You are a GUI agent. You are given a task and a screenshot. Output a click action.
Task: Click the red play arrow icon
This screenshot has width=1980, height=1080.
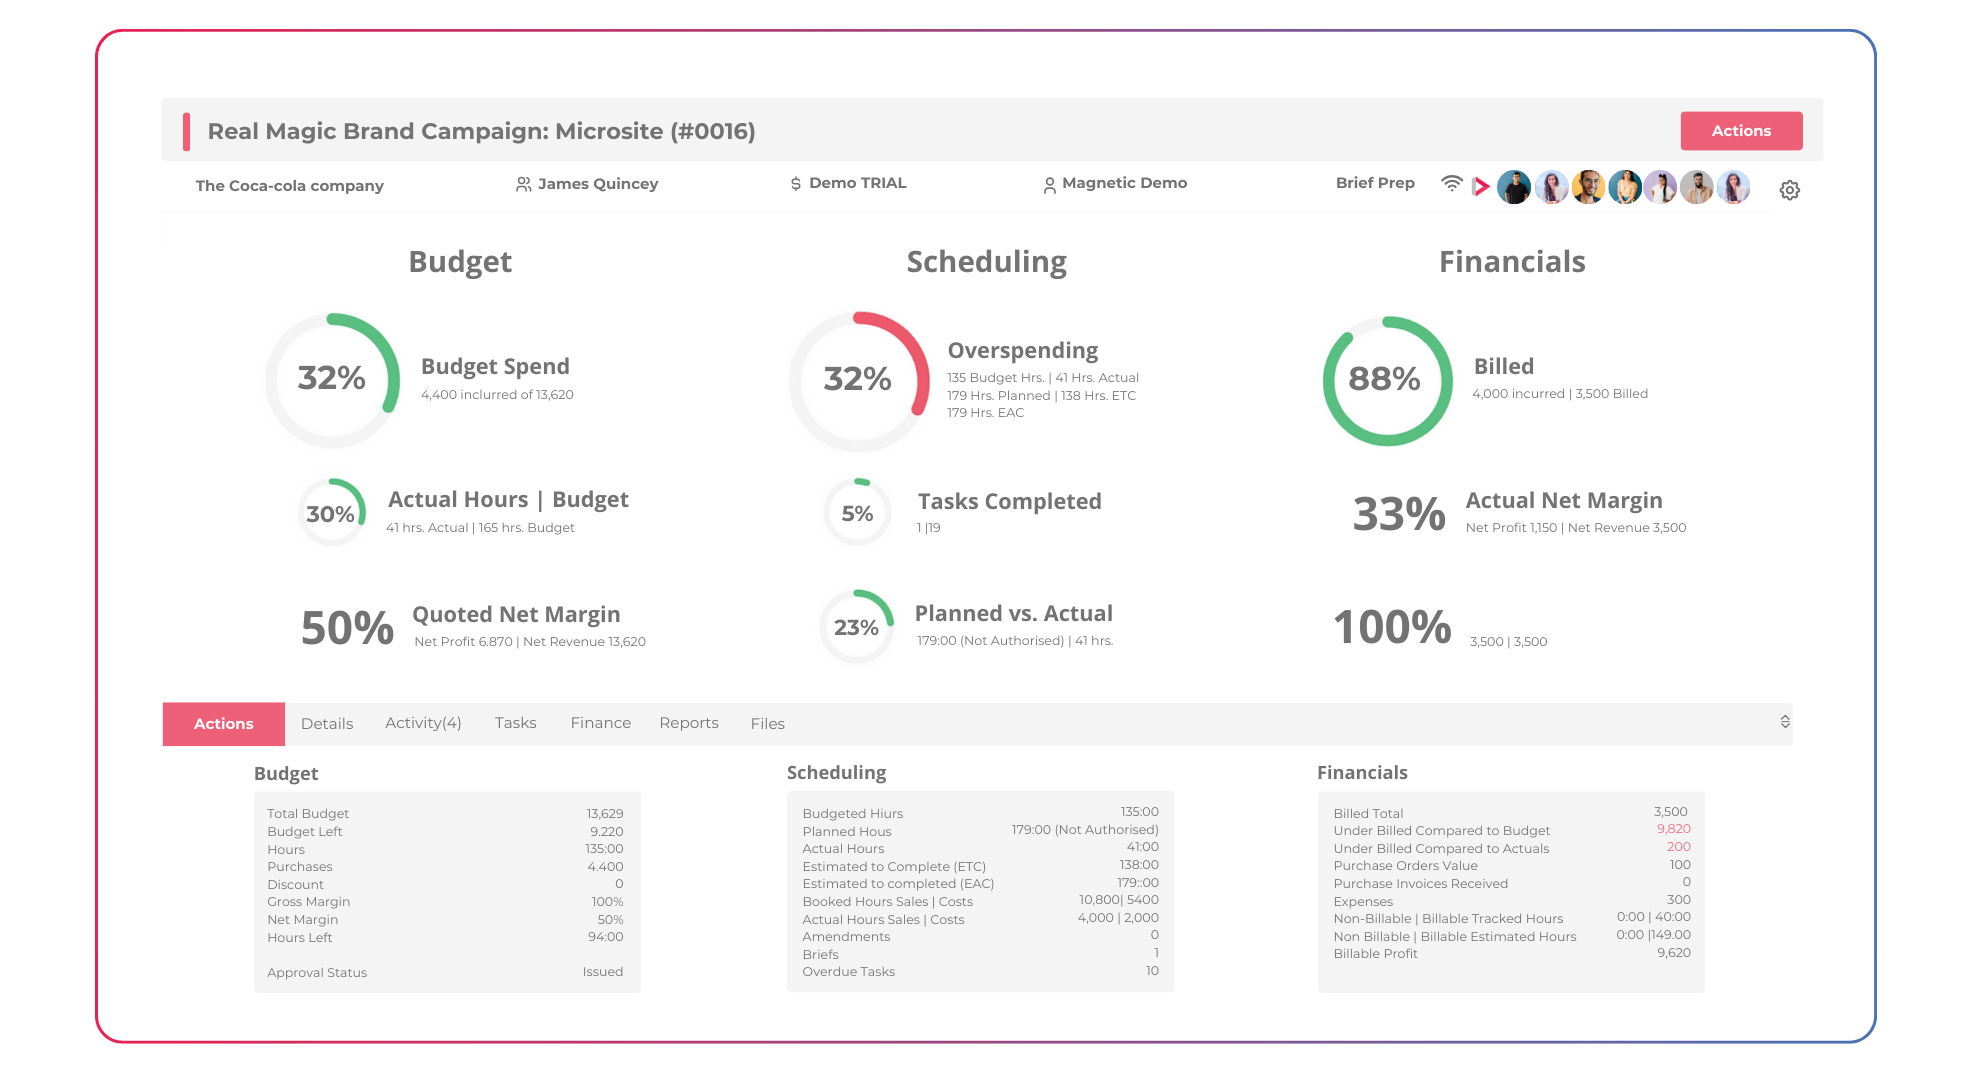tap(1481, 187)
